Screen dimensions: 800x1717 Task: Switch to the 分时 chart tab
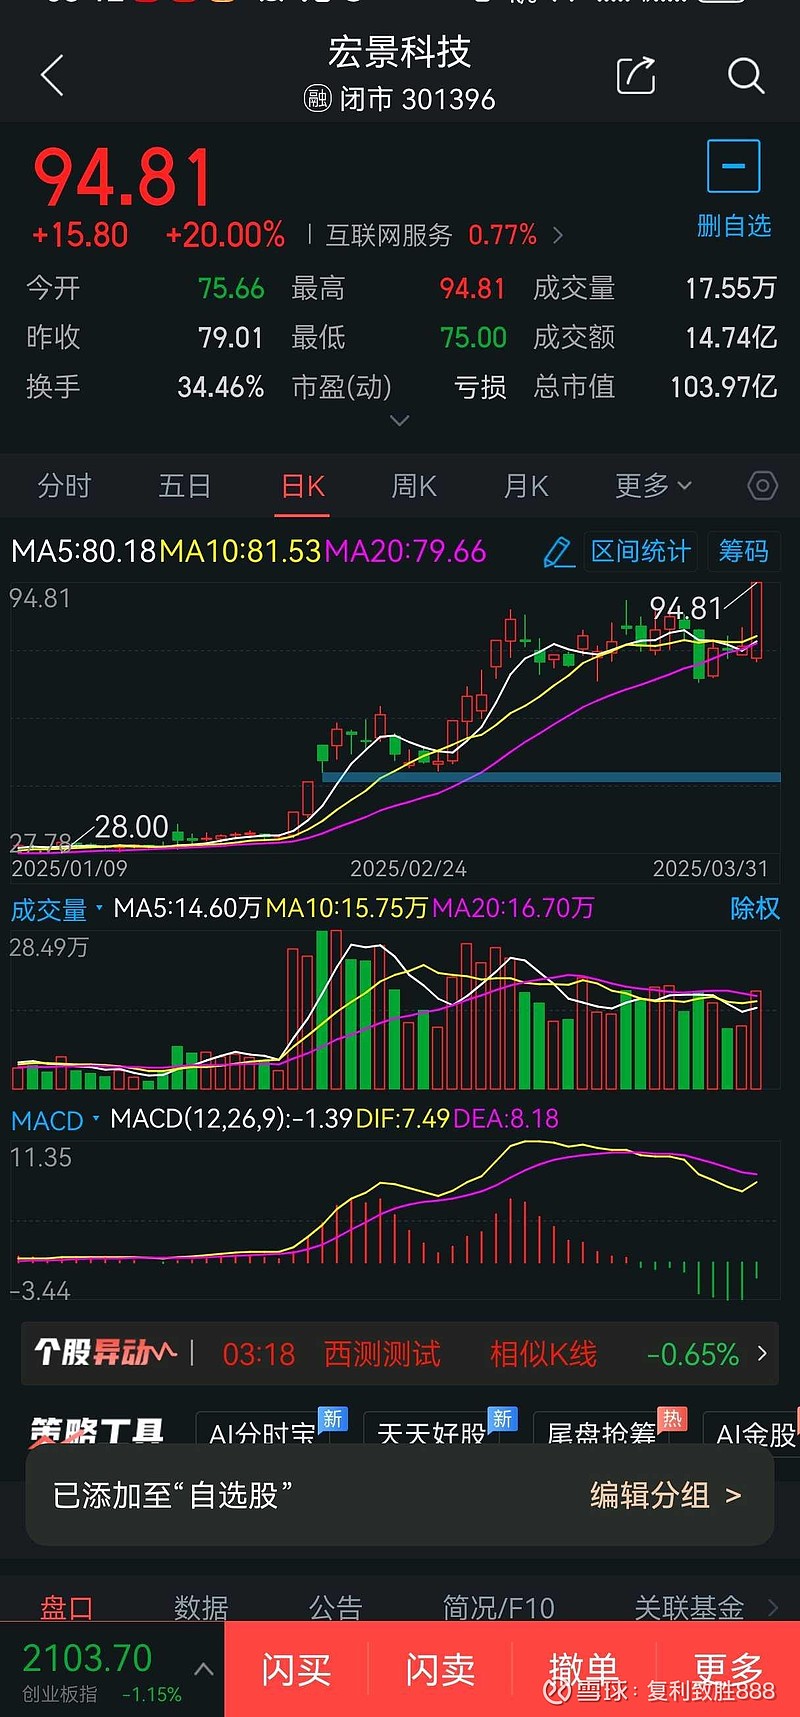pos(64,486)
